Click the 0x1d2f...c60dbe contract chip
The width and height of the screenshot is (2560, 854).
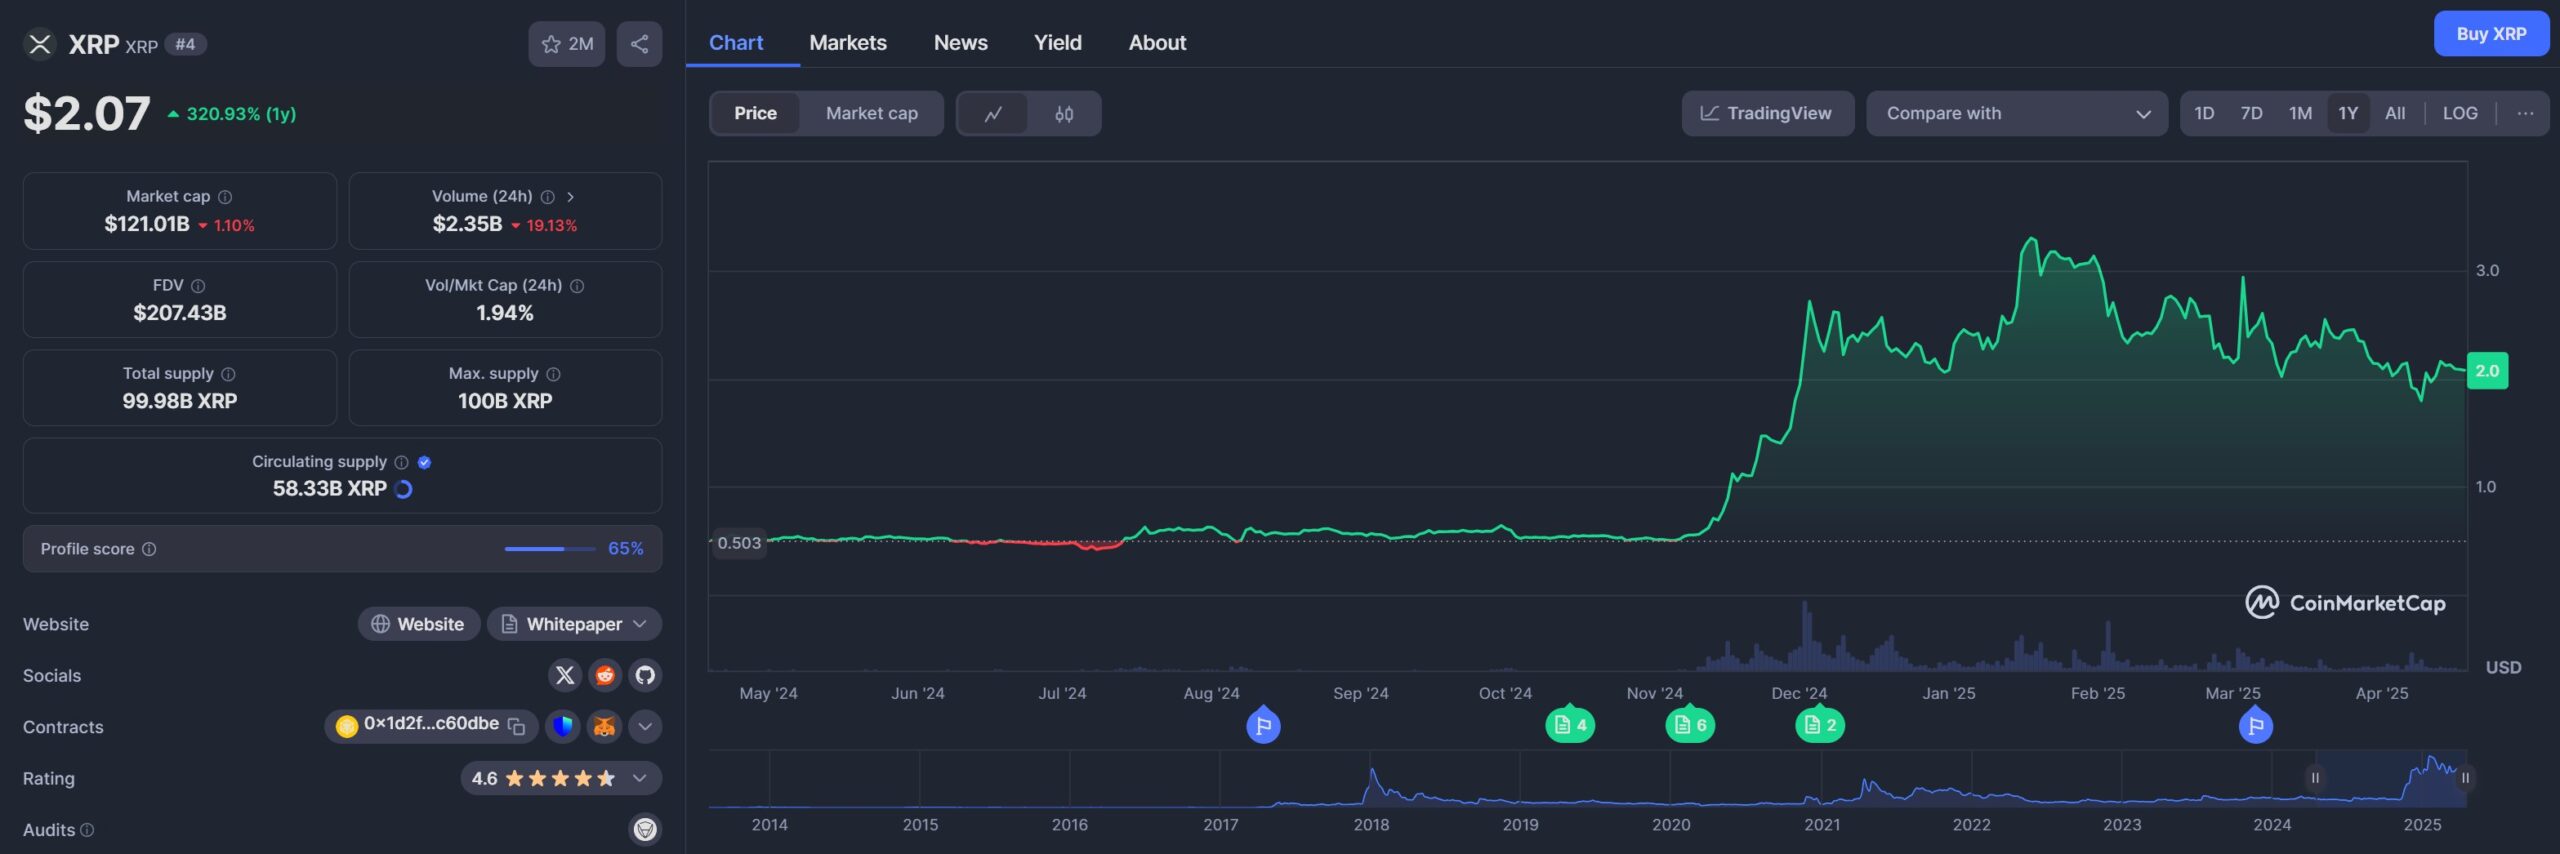coord(431,725)
